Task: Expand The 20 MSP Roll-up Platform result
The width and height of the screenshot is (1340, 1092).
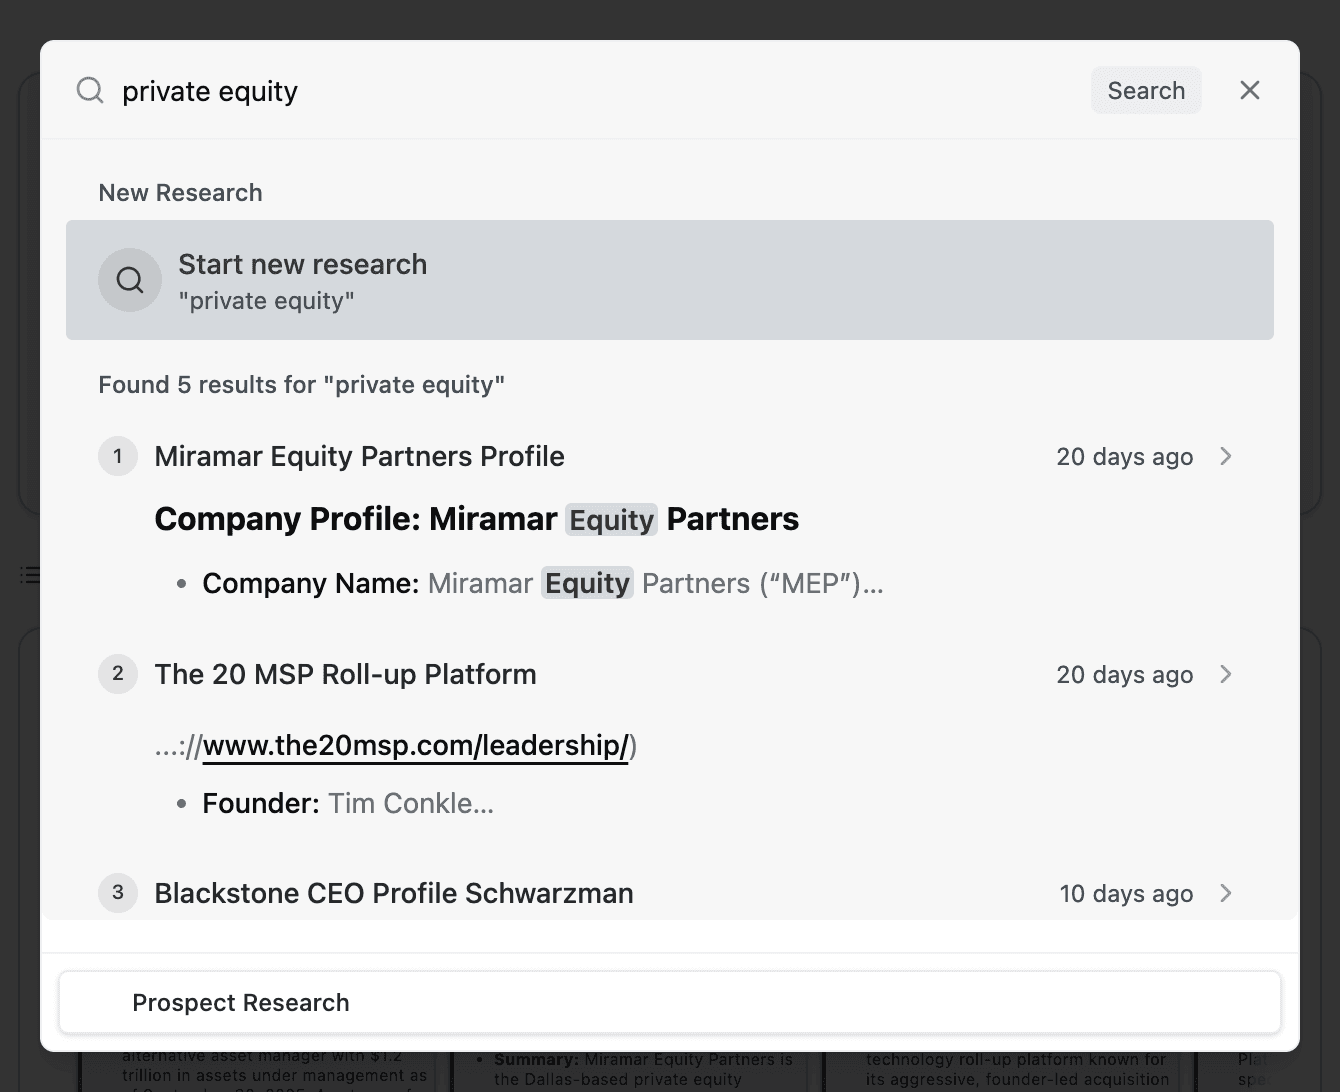Action: coord(1226,674)
